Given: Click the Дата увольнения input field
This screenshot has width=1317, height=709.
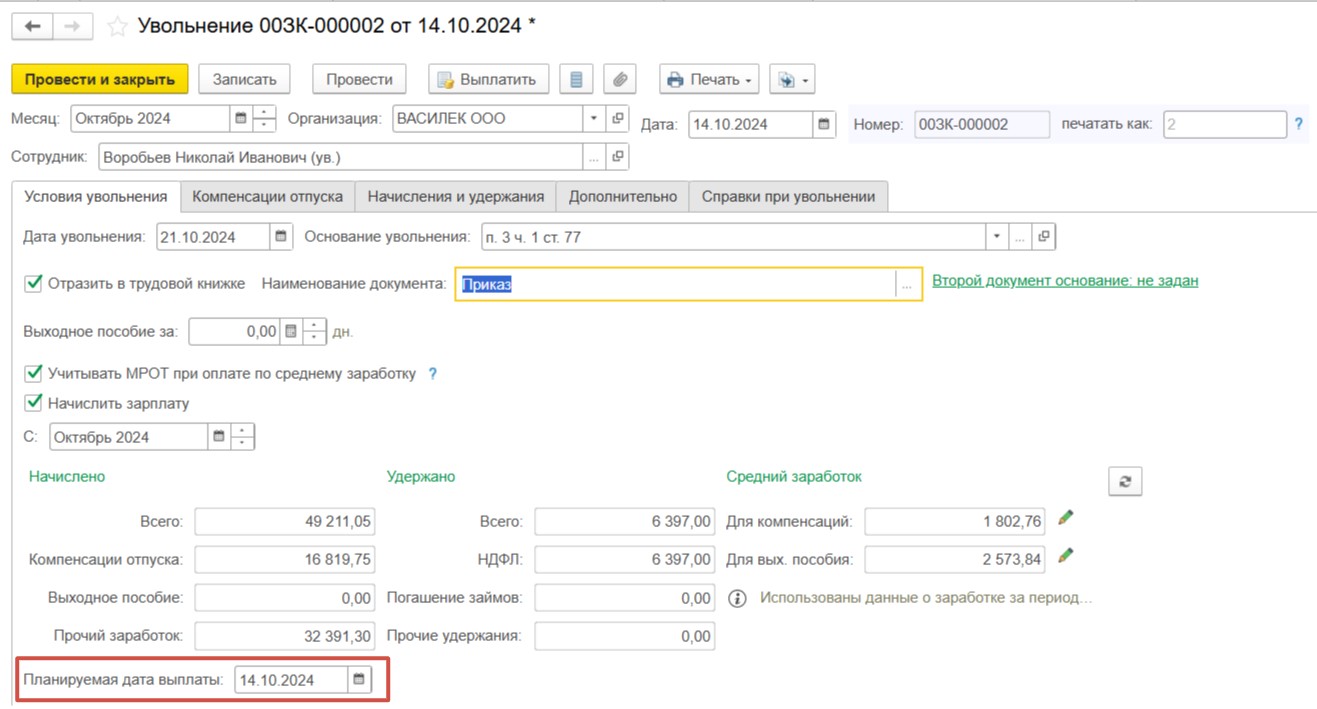Looking at the screenshot, I should pos(214,237).
